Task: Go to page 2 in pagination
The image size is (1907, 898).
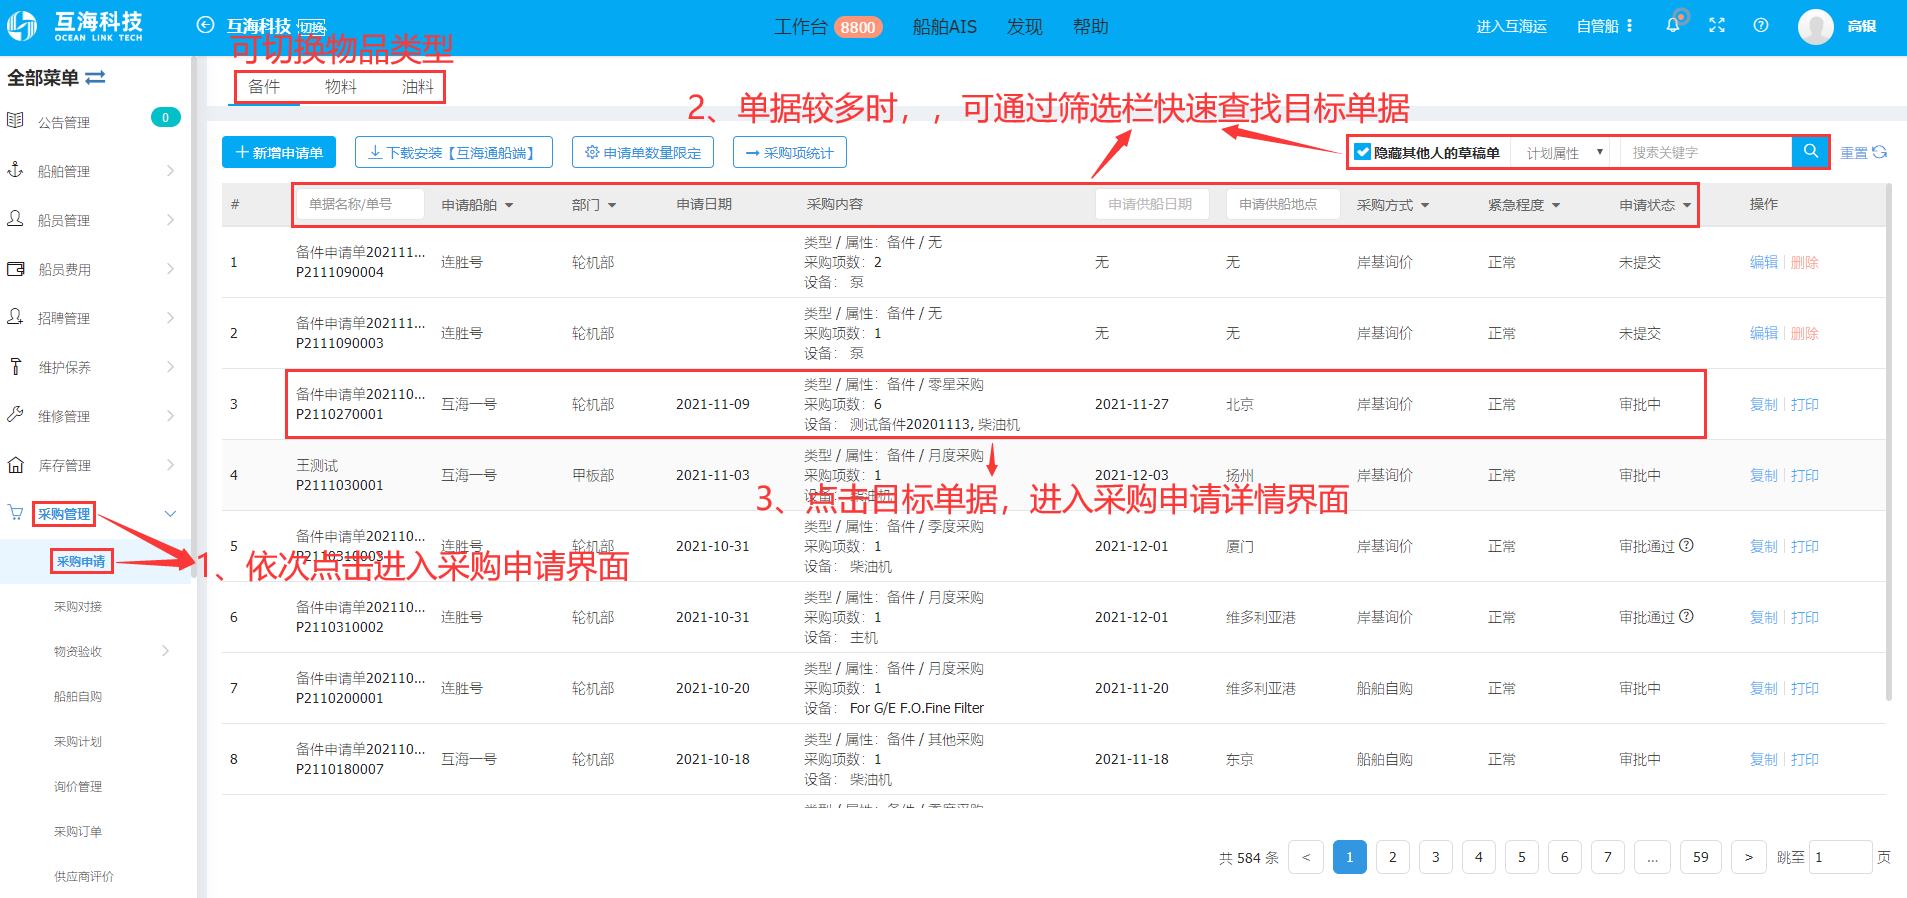Action: click(x=1392, y=857)
